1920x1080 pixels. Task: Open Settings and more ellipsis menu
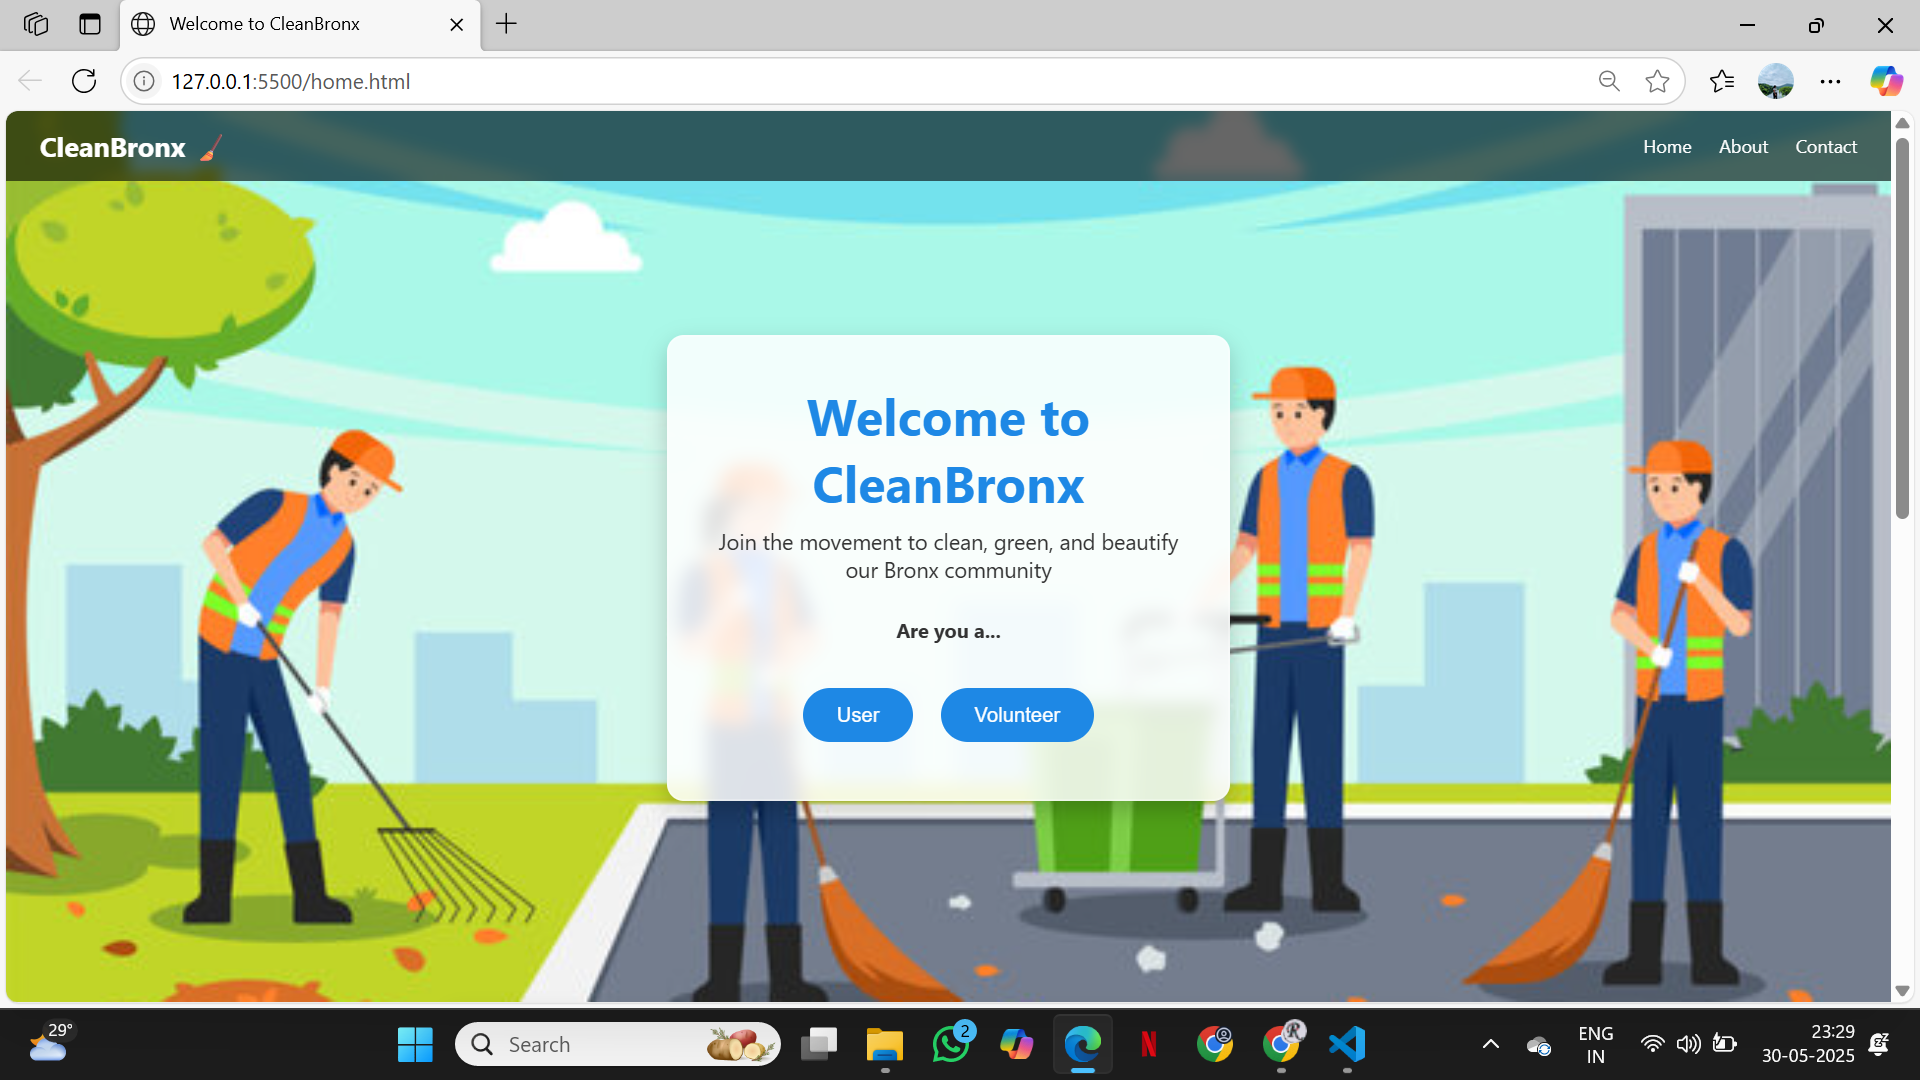(x=1830, y=81)
